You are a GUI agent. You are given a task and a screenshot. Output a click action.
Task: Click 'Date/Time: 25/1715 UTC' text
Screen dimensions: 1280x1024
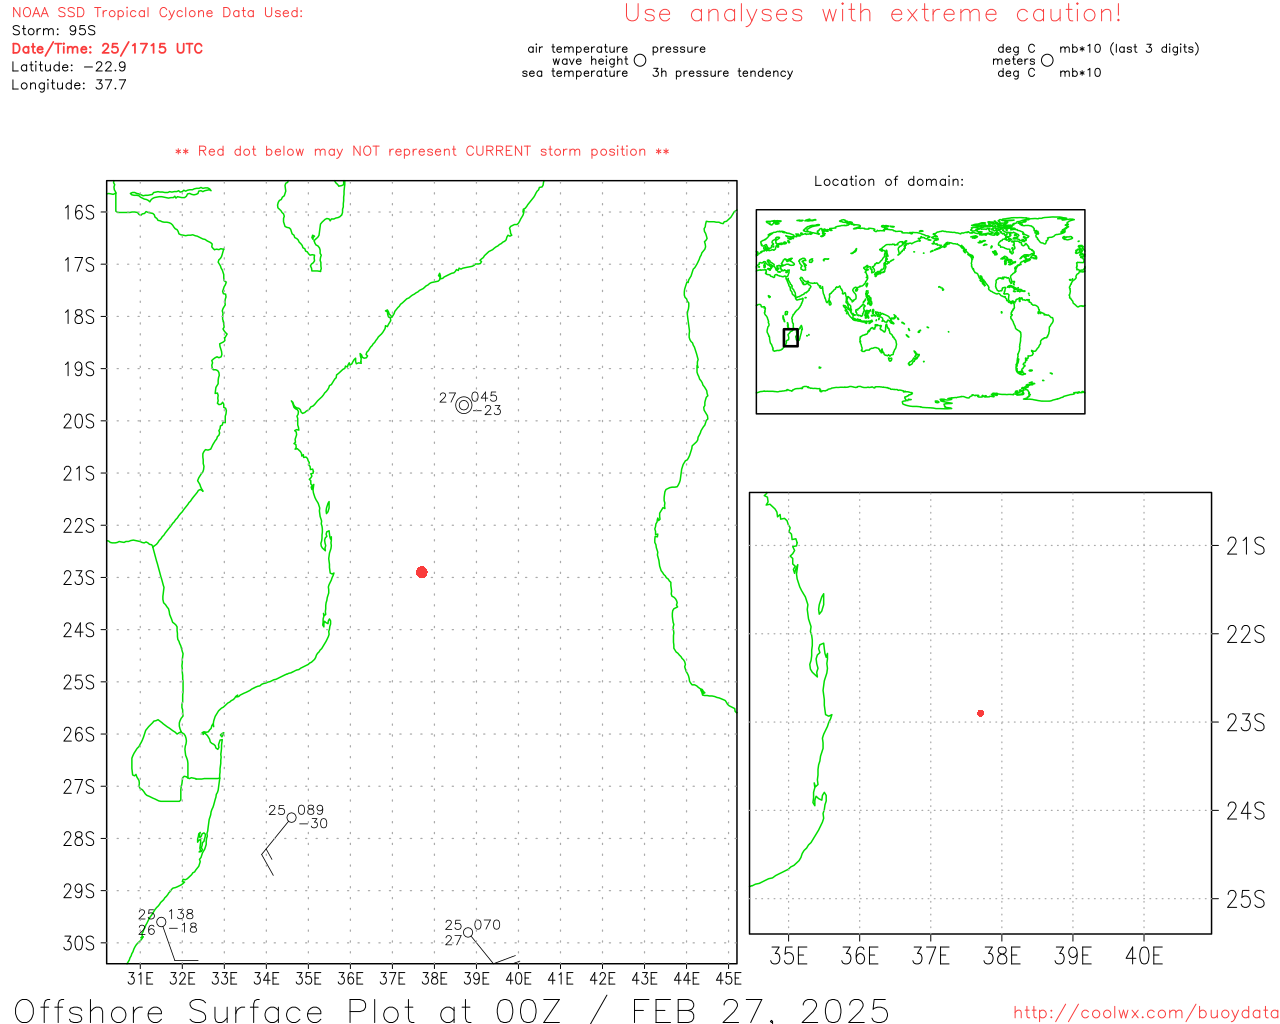click(x=107, y=49)
